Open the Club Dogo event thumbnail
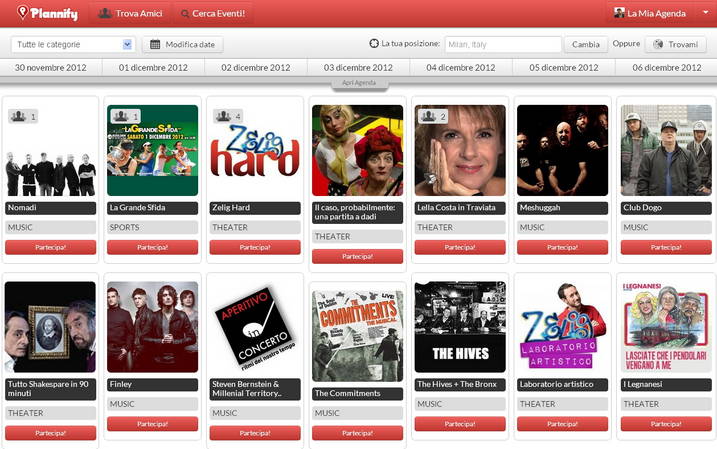The image size is (717, 449). tap(666, 150)
